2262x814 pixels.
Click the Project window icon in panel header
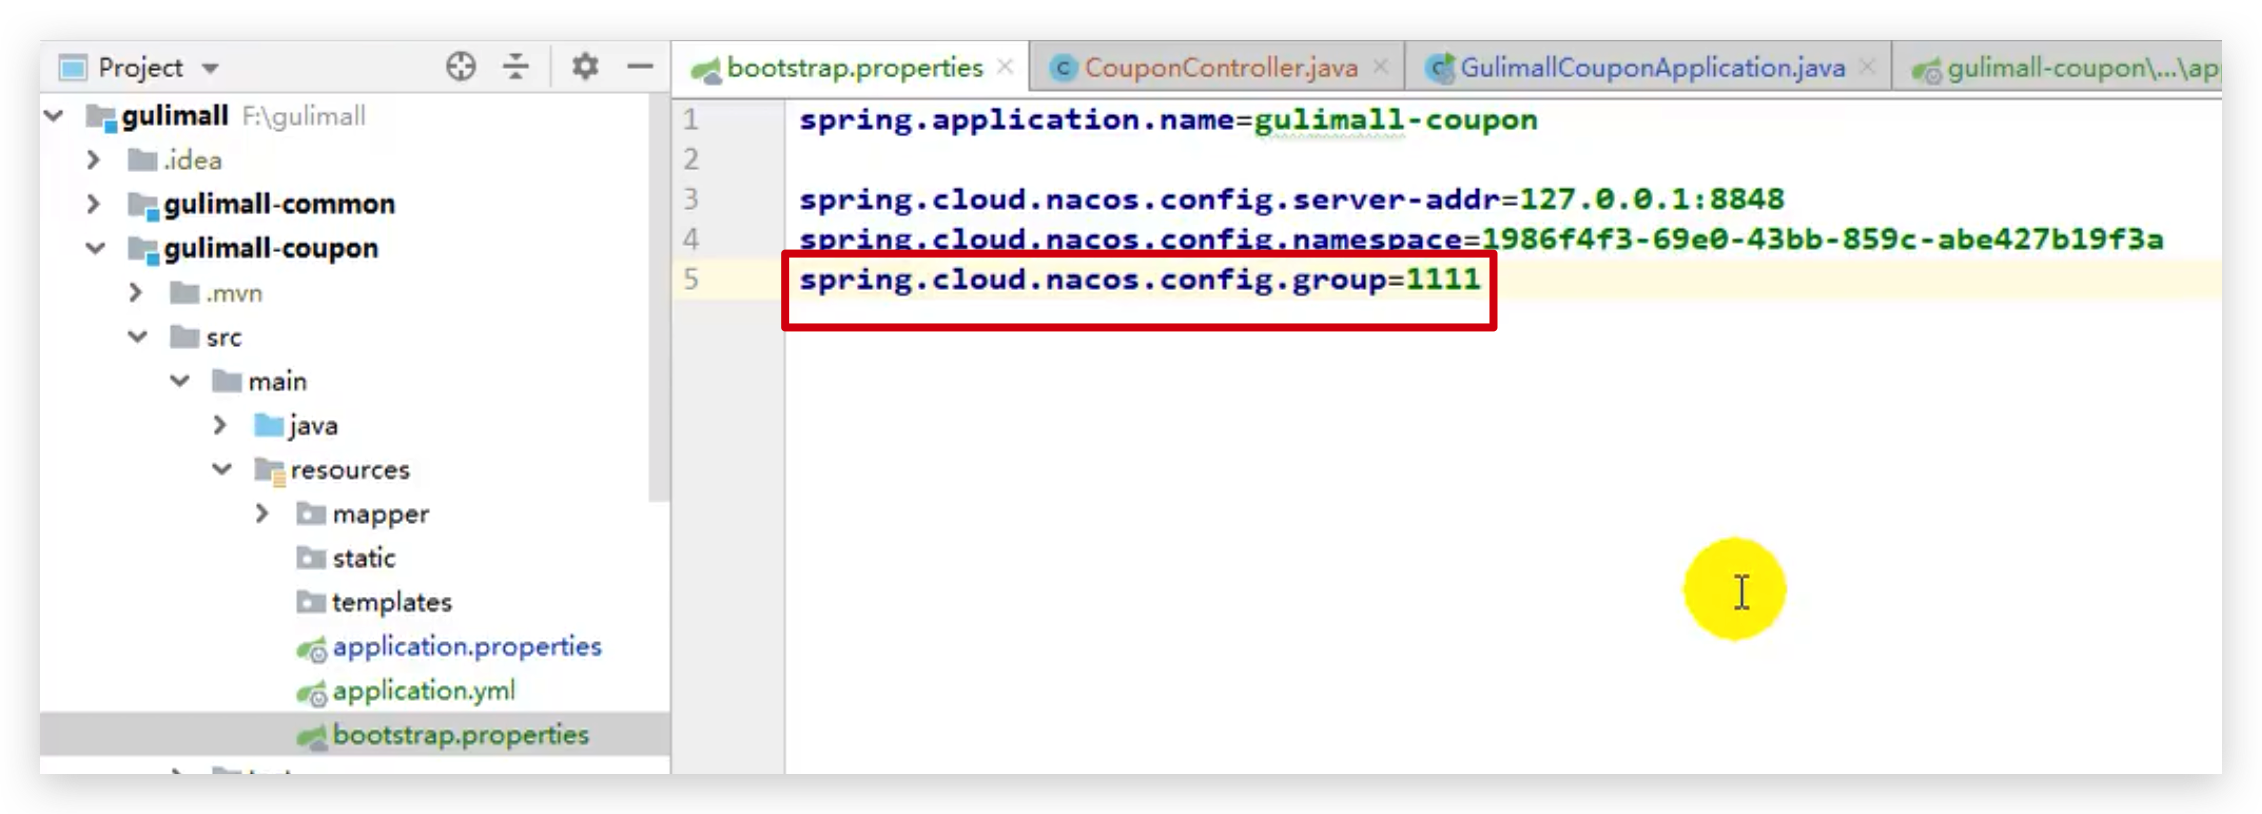click(x=73, y=68)
